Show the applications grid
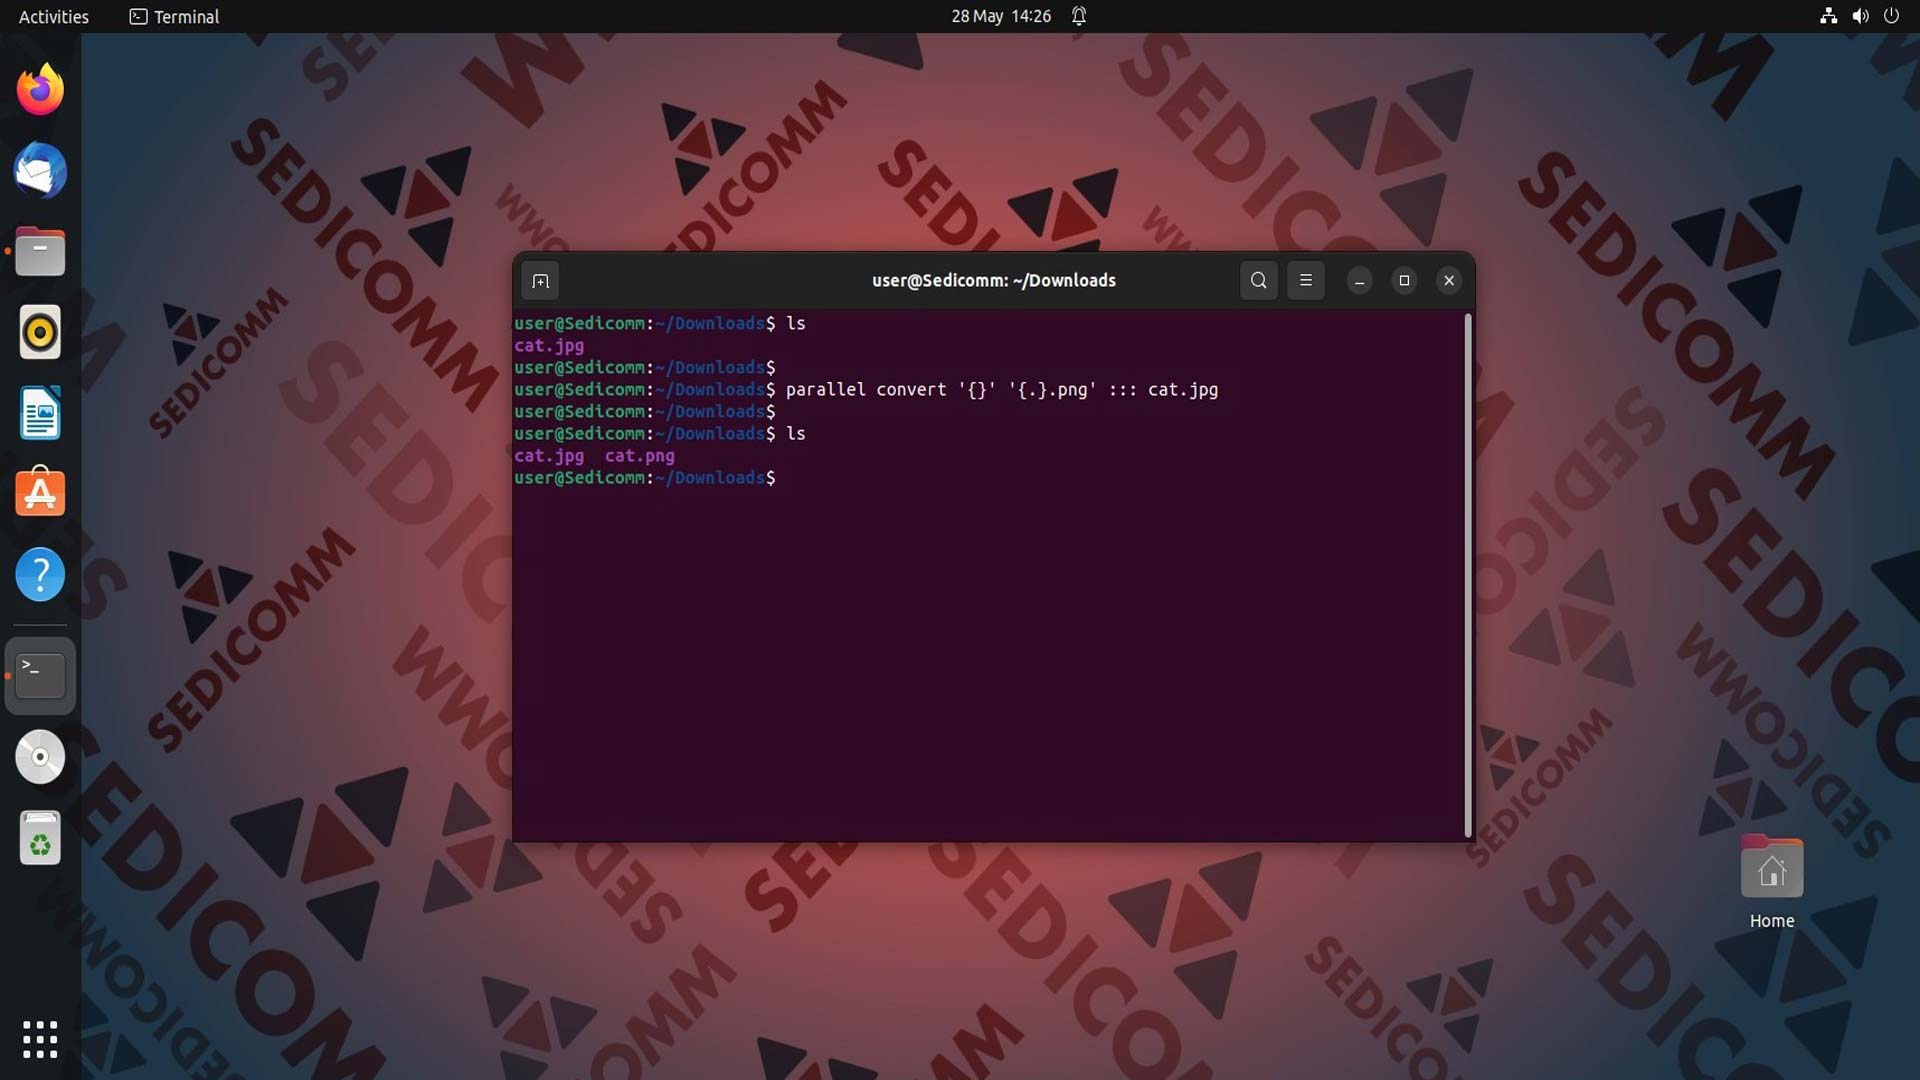Screen dimensions: 1920x1080 [40, 1040]
